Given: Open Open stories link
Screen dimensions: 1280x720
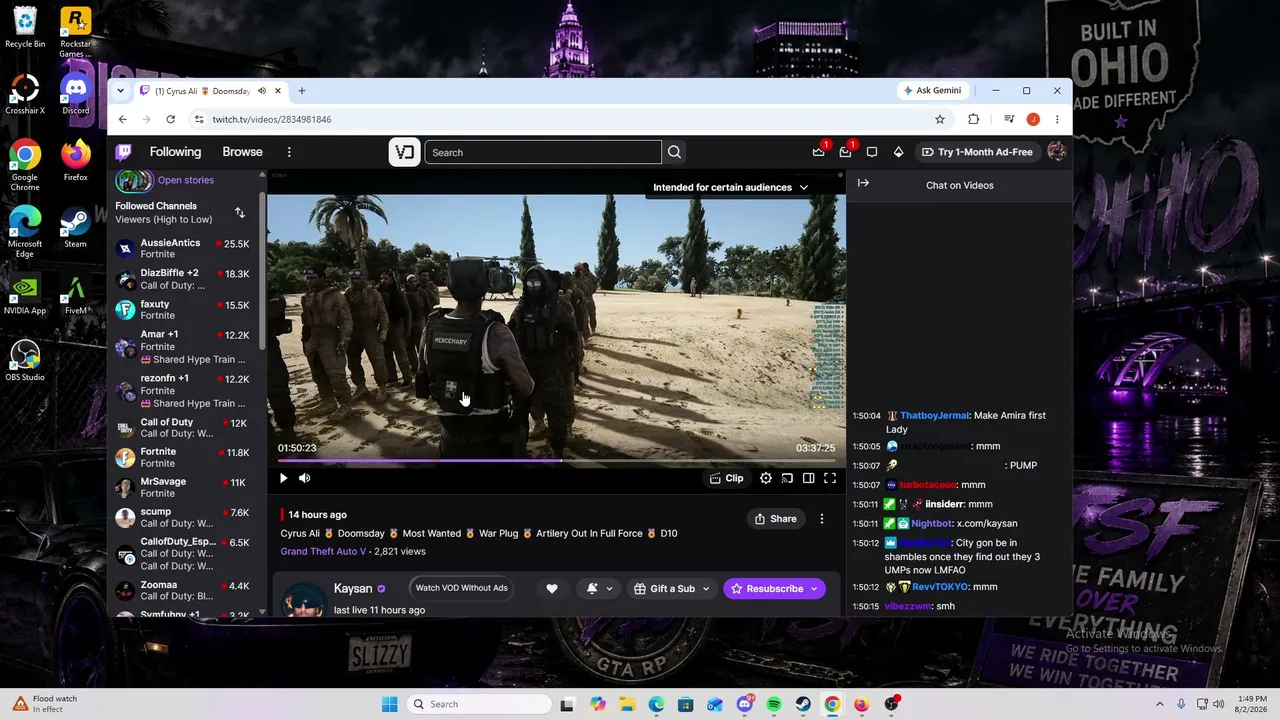Looking at the screenshot, I should tap(185, 180).
